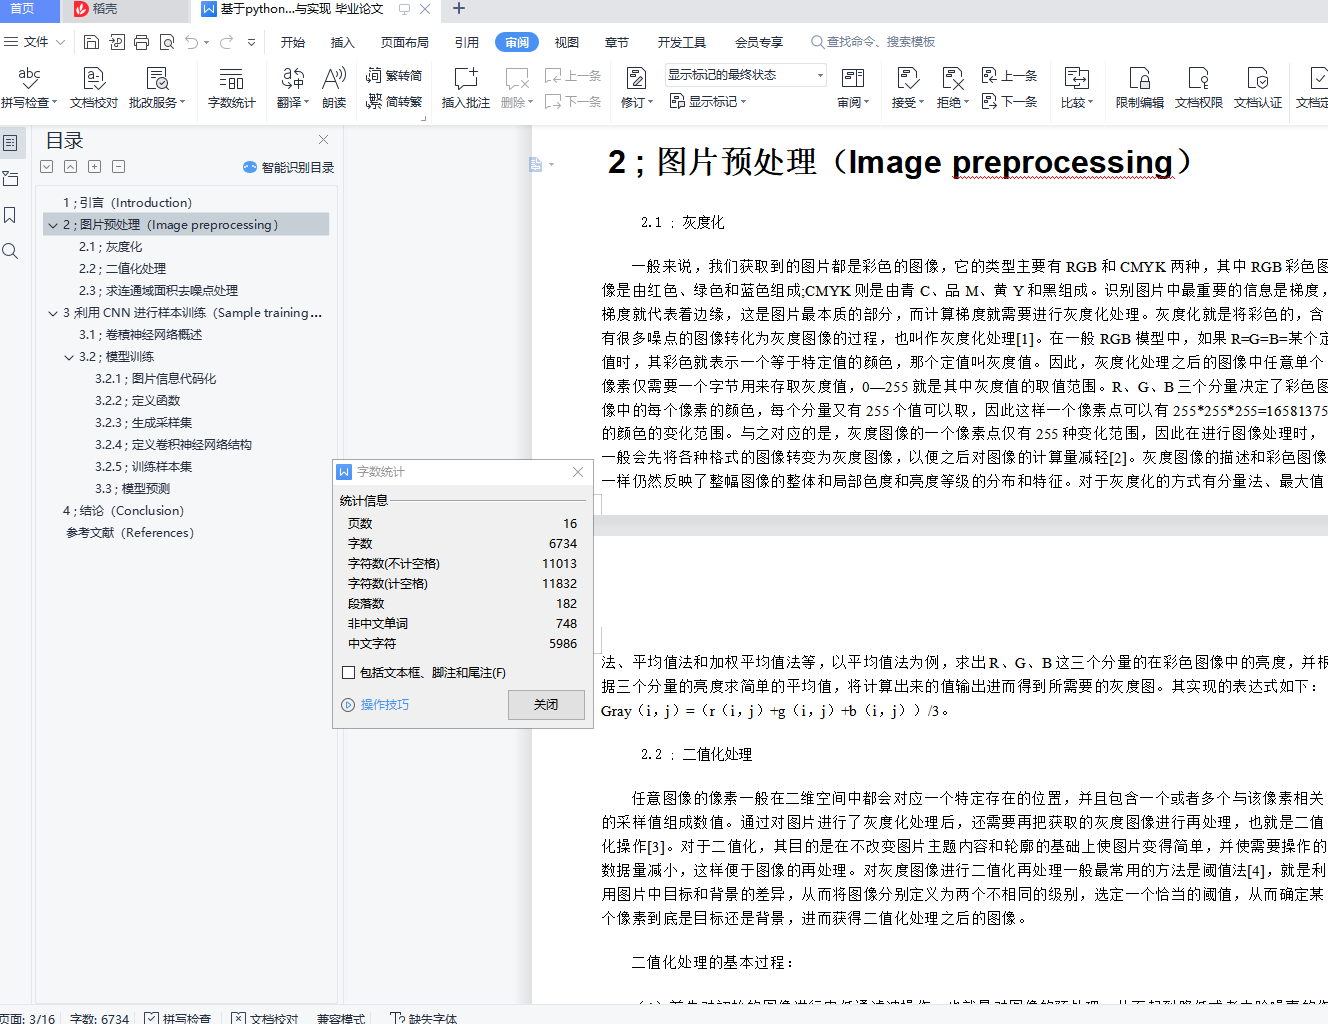Open the 操作技巧 tips link
This screenshot has height=1024, width=1328.
376,705
